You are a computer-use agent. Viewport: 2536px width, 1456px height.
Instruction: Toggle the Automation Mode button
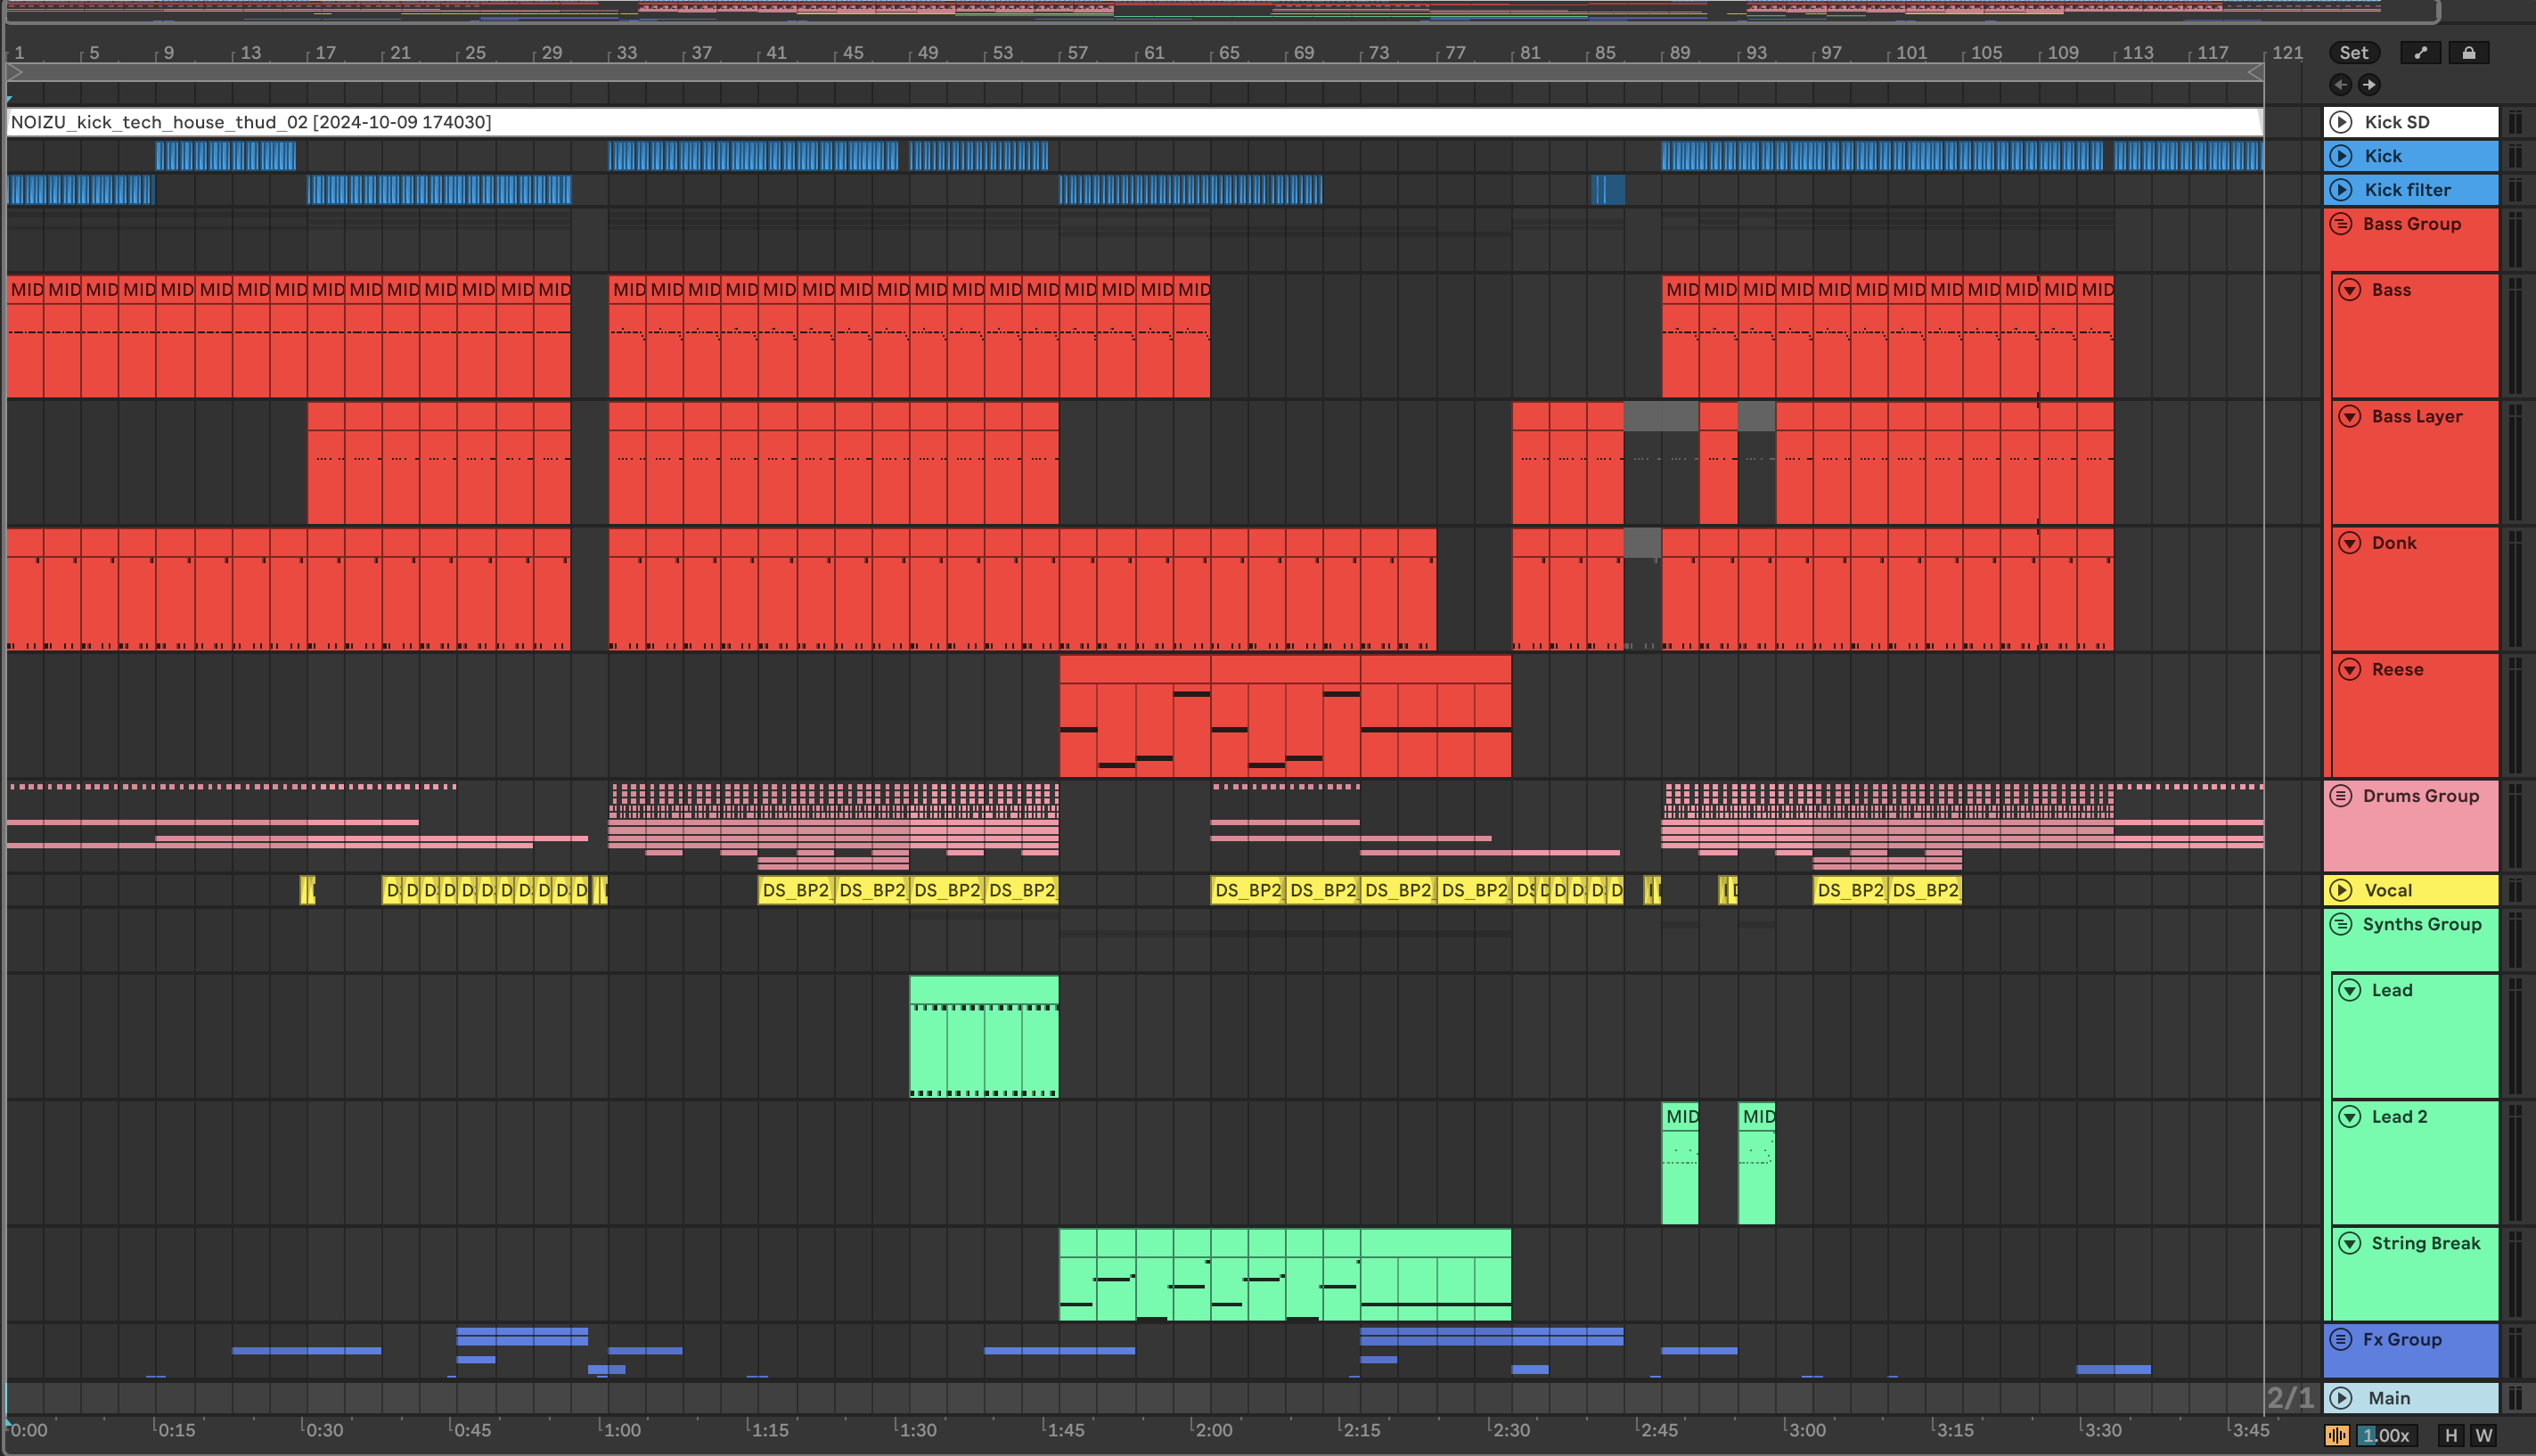pos(2420,53)
